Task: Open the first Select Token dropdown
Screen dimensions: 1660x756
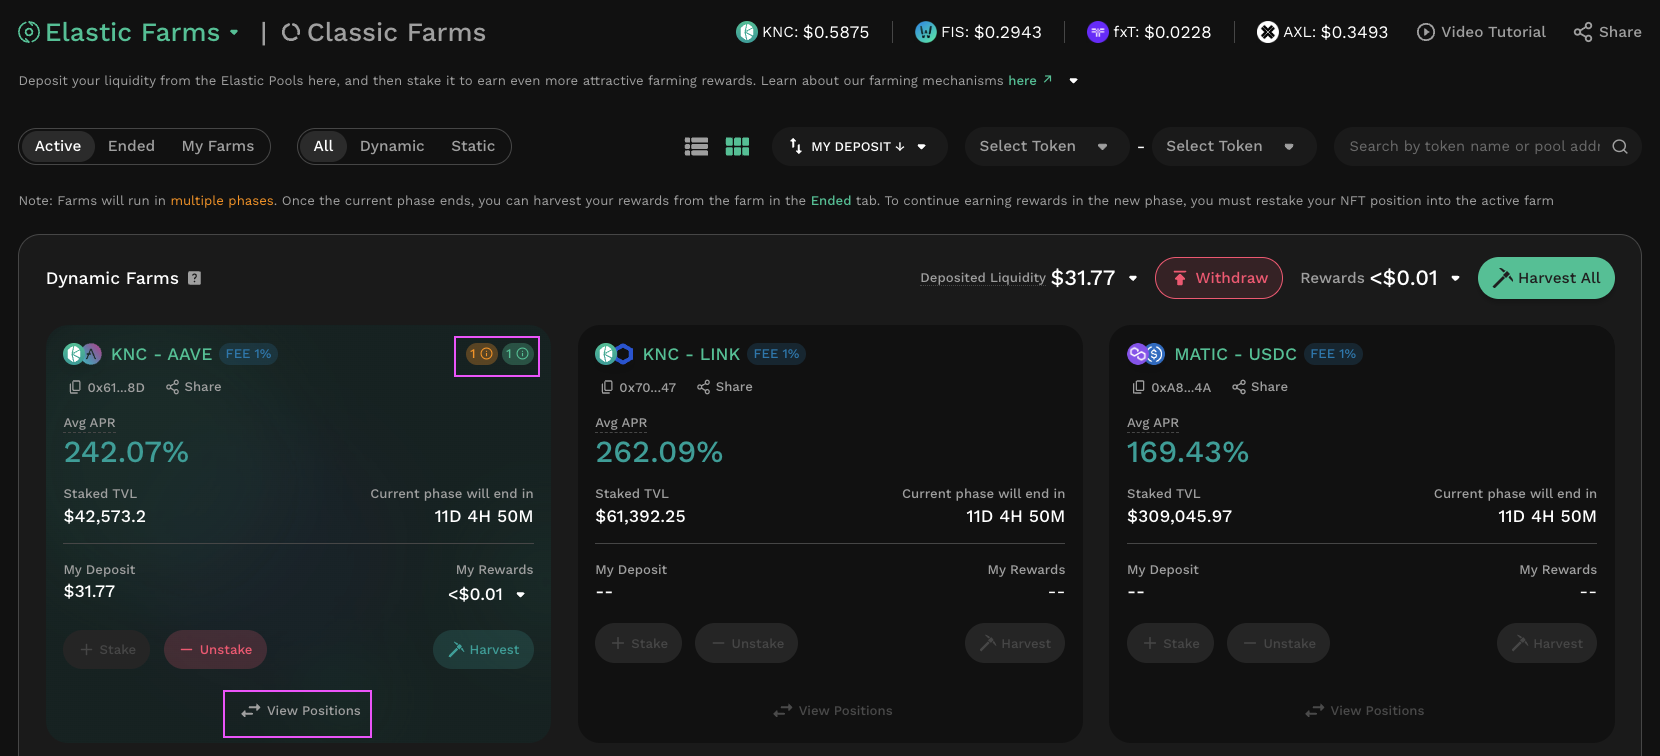Action: 1047,146
